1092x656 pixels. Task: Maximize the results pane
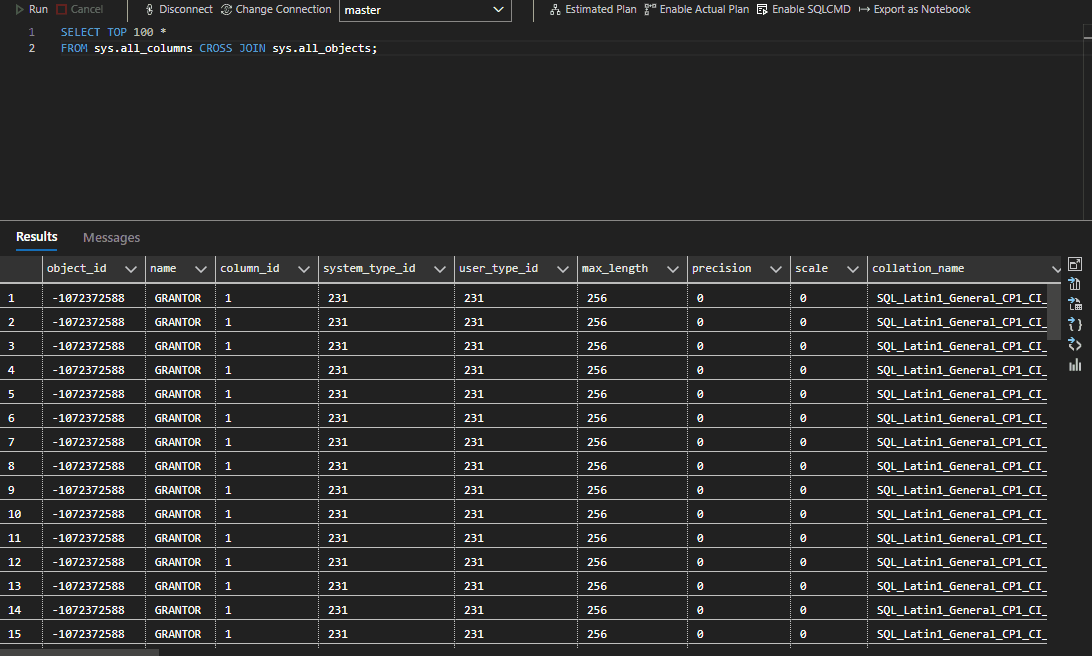click(x=1075, y=264)
